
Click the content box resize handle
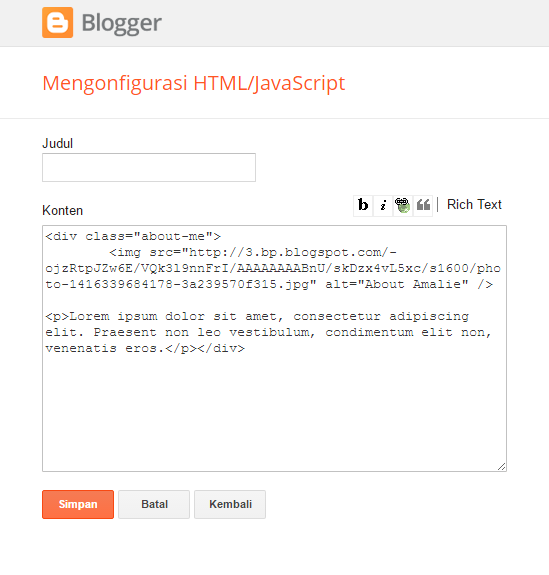point(502,466)
